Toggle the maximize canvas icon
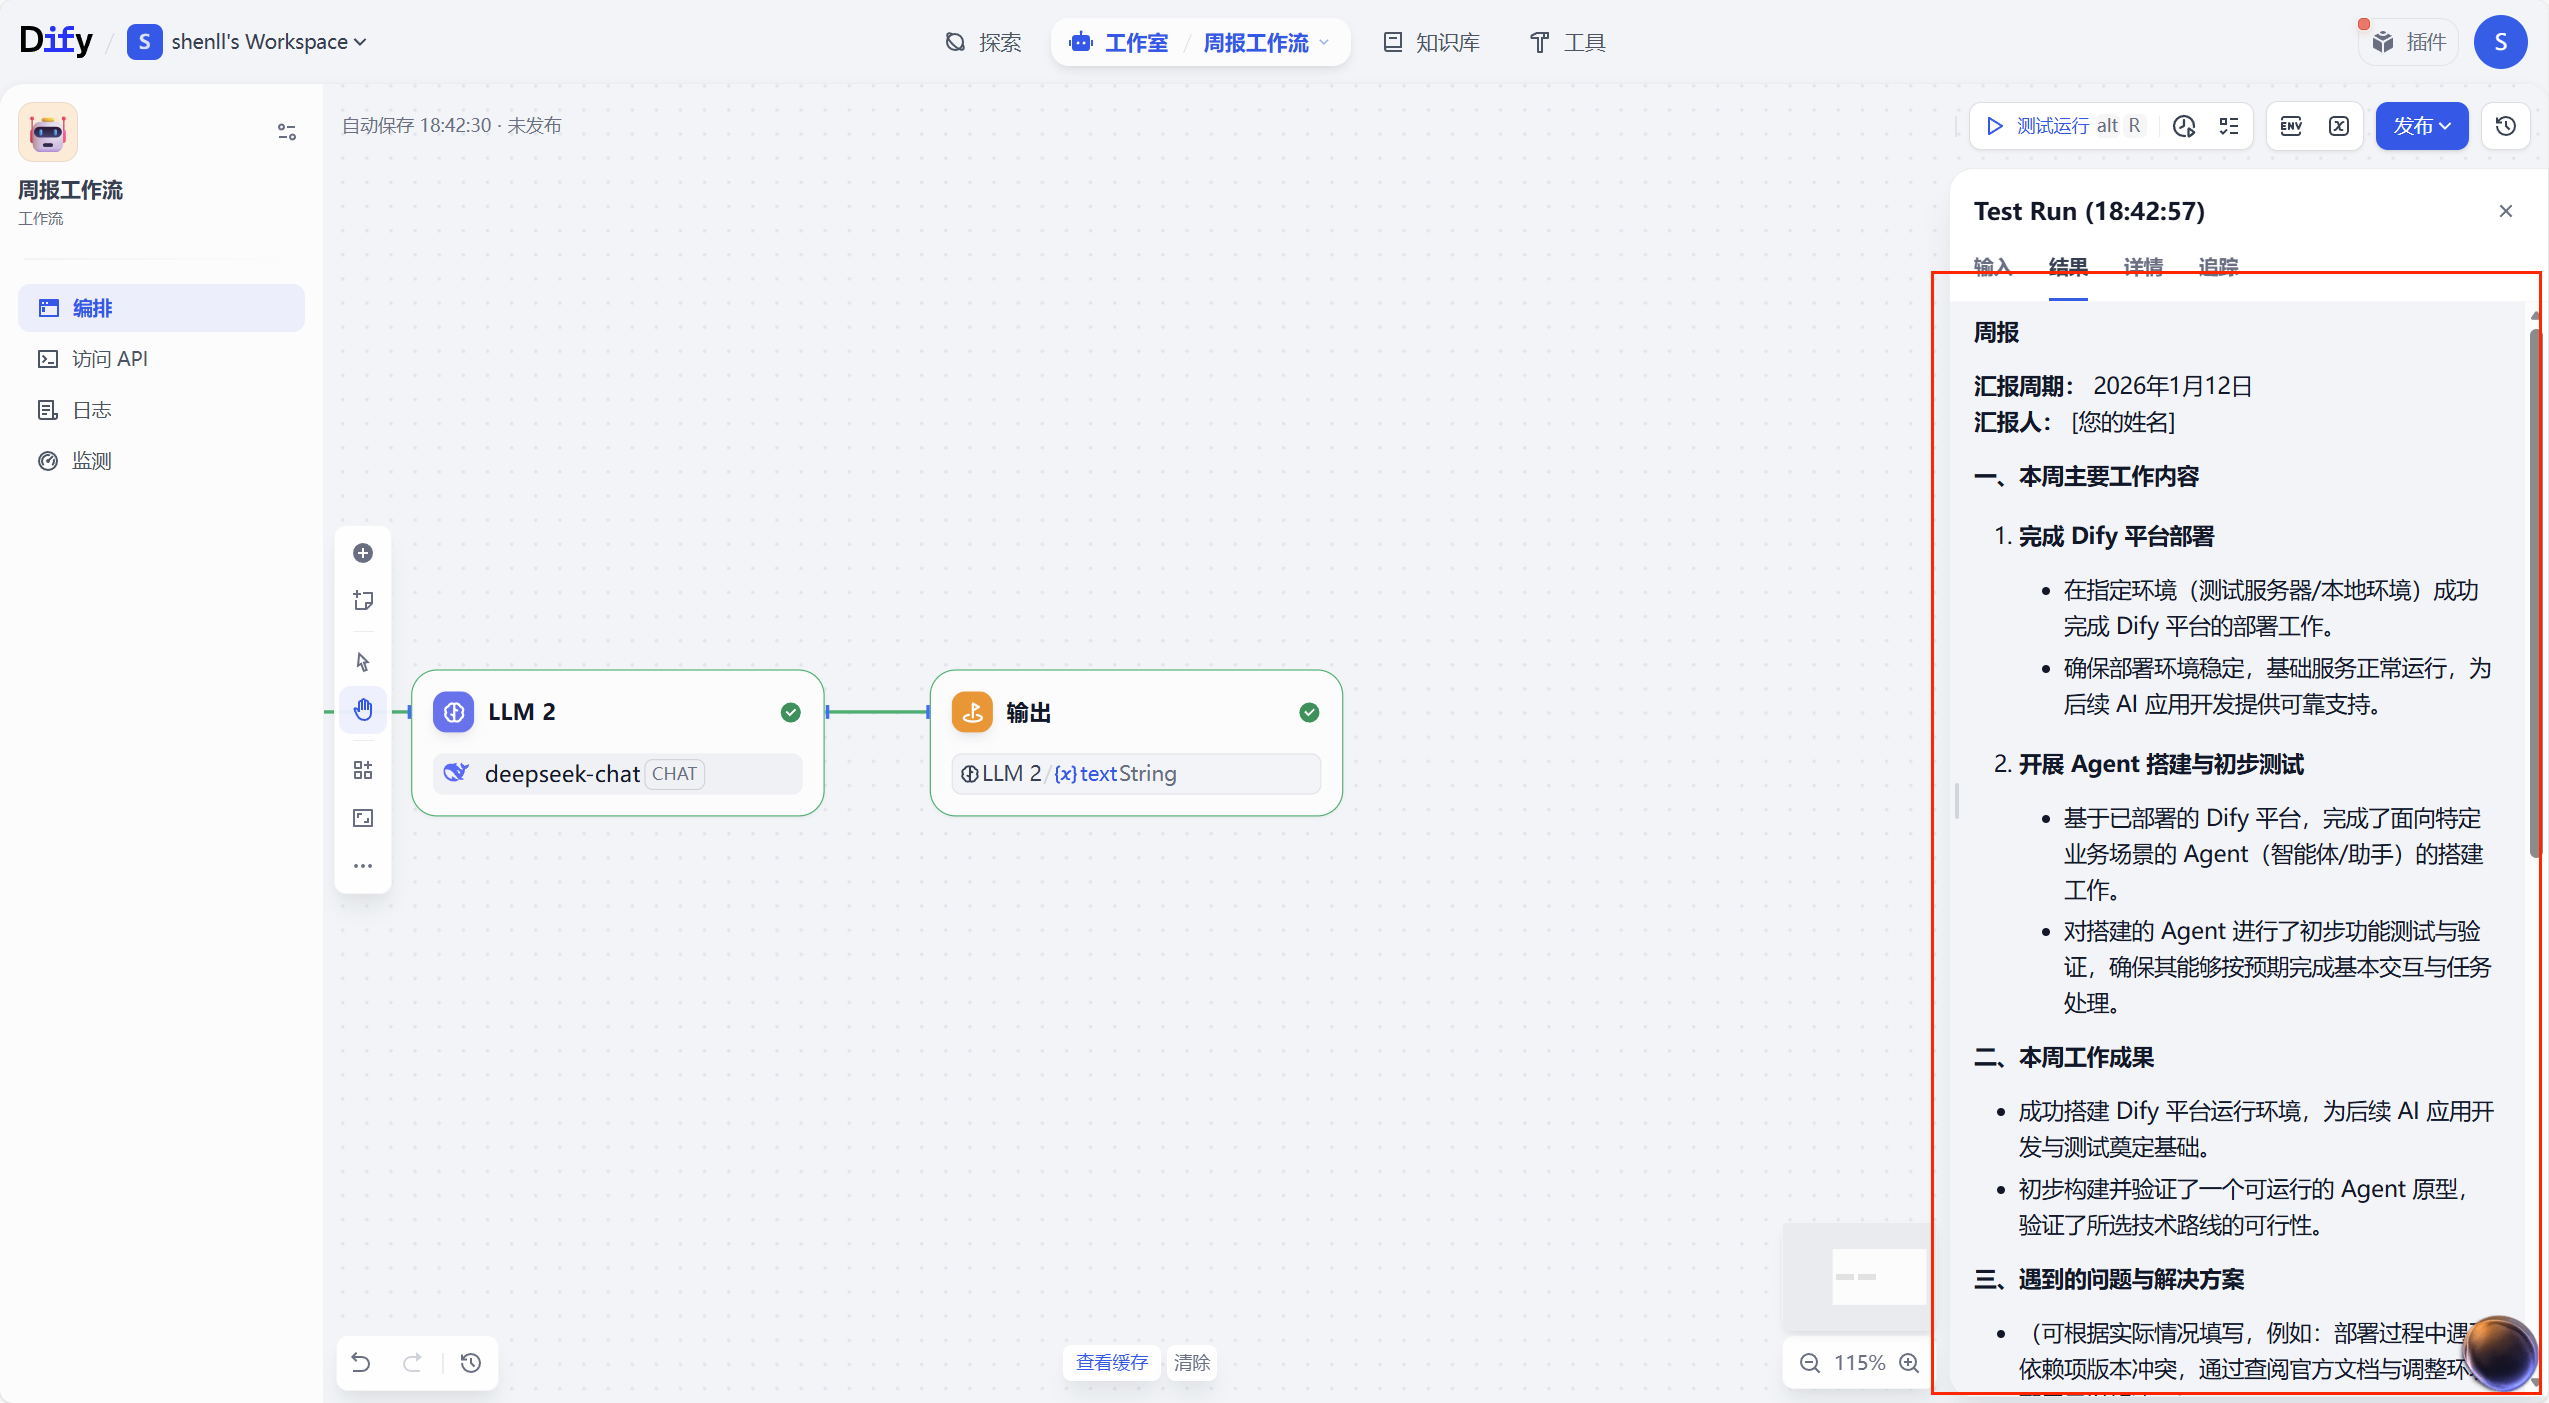Screen dimensions: 2549x1403 point(363,818)
